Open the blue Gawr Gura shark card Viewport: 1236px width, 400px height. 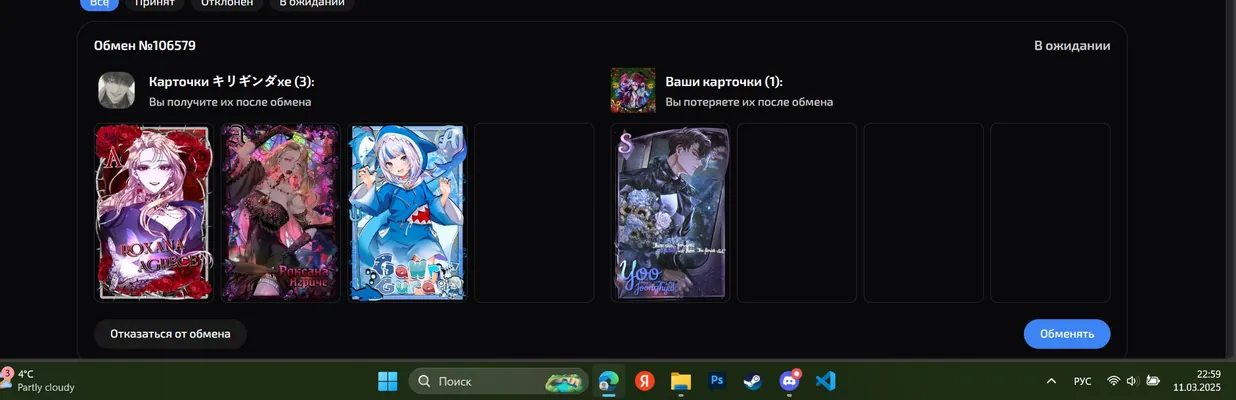[408, 212]
